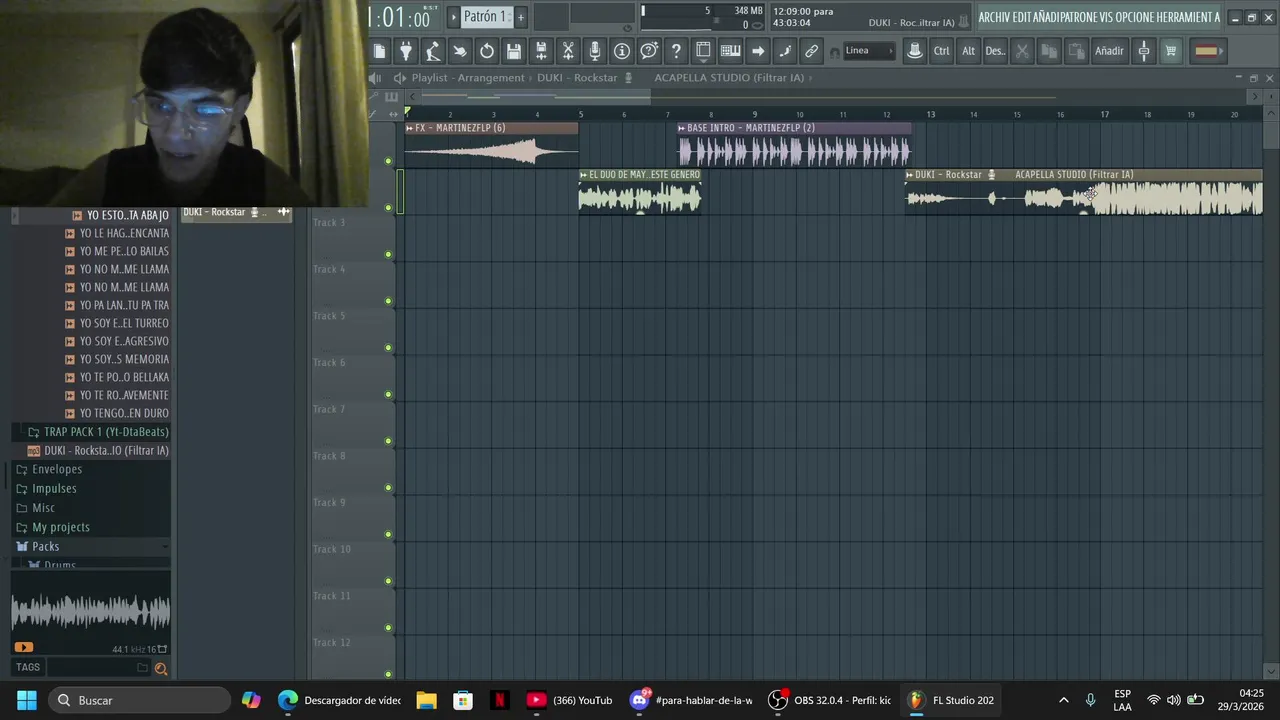This screenshot has width=1280, height=720.
Task: Click the step curve icon beside the link icon
Action: pos(785,51)
